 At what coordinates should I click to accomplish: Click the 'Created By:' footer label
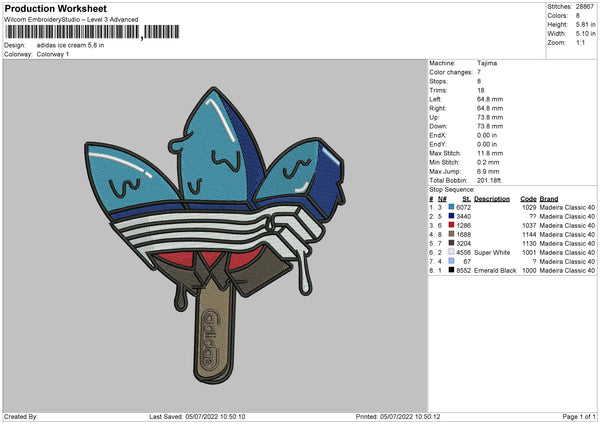click(21, 417)
